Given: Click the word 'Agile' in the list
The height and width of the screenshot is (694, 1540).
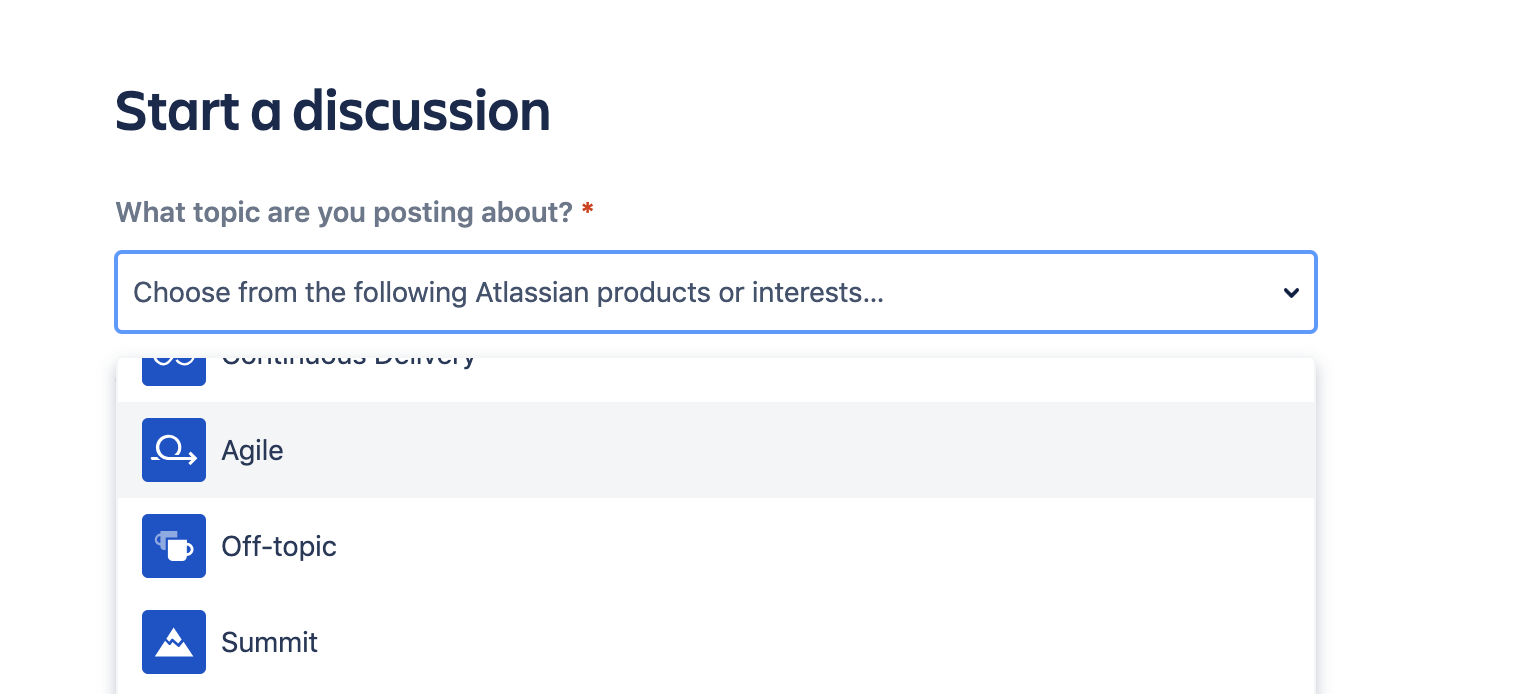Looking at the screenshot, I should pyautogui.click(x=252, y=451).
